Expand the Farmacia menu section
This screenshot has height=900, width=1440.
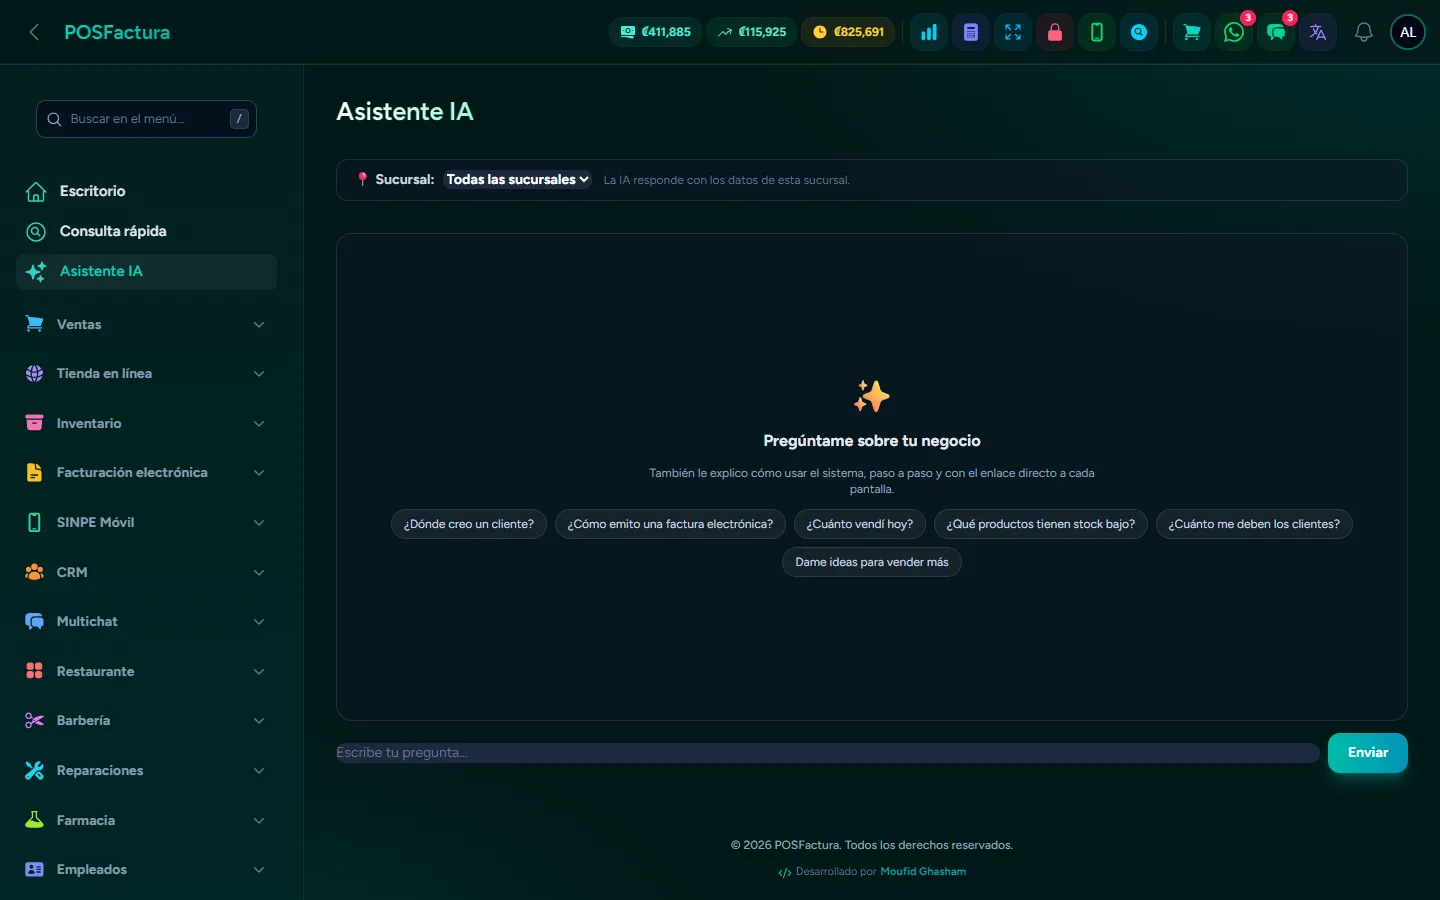pyautogui.click(x=146, y=820)
